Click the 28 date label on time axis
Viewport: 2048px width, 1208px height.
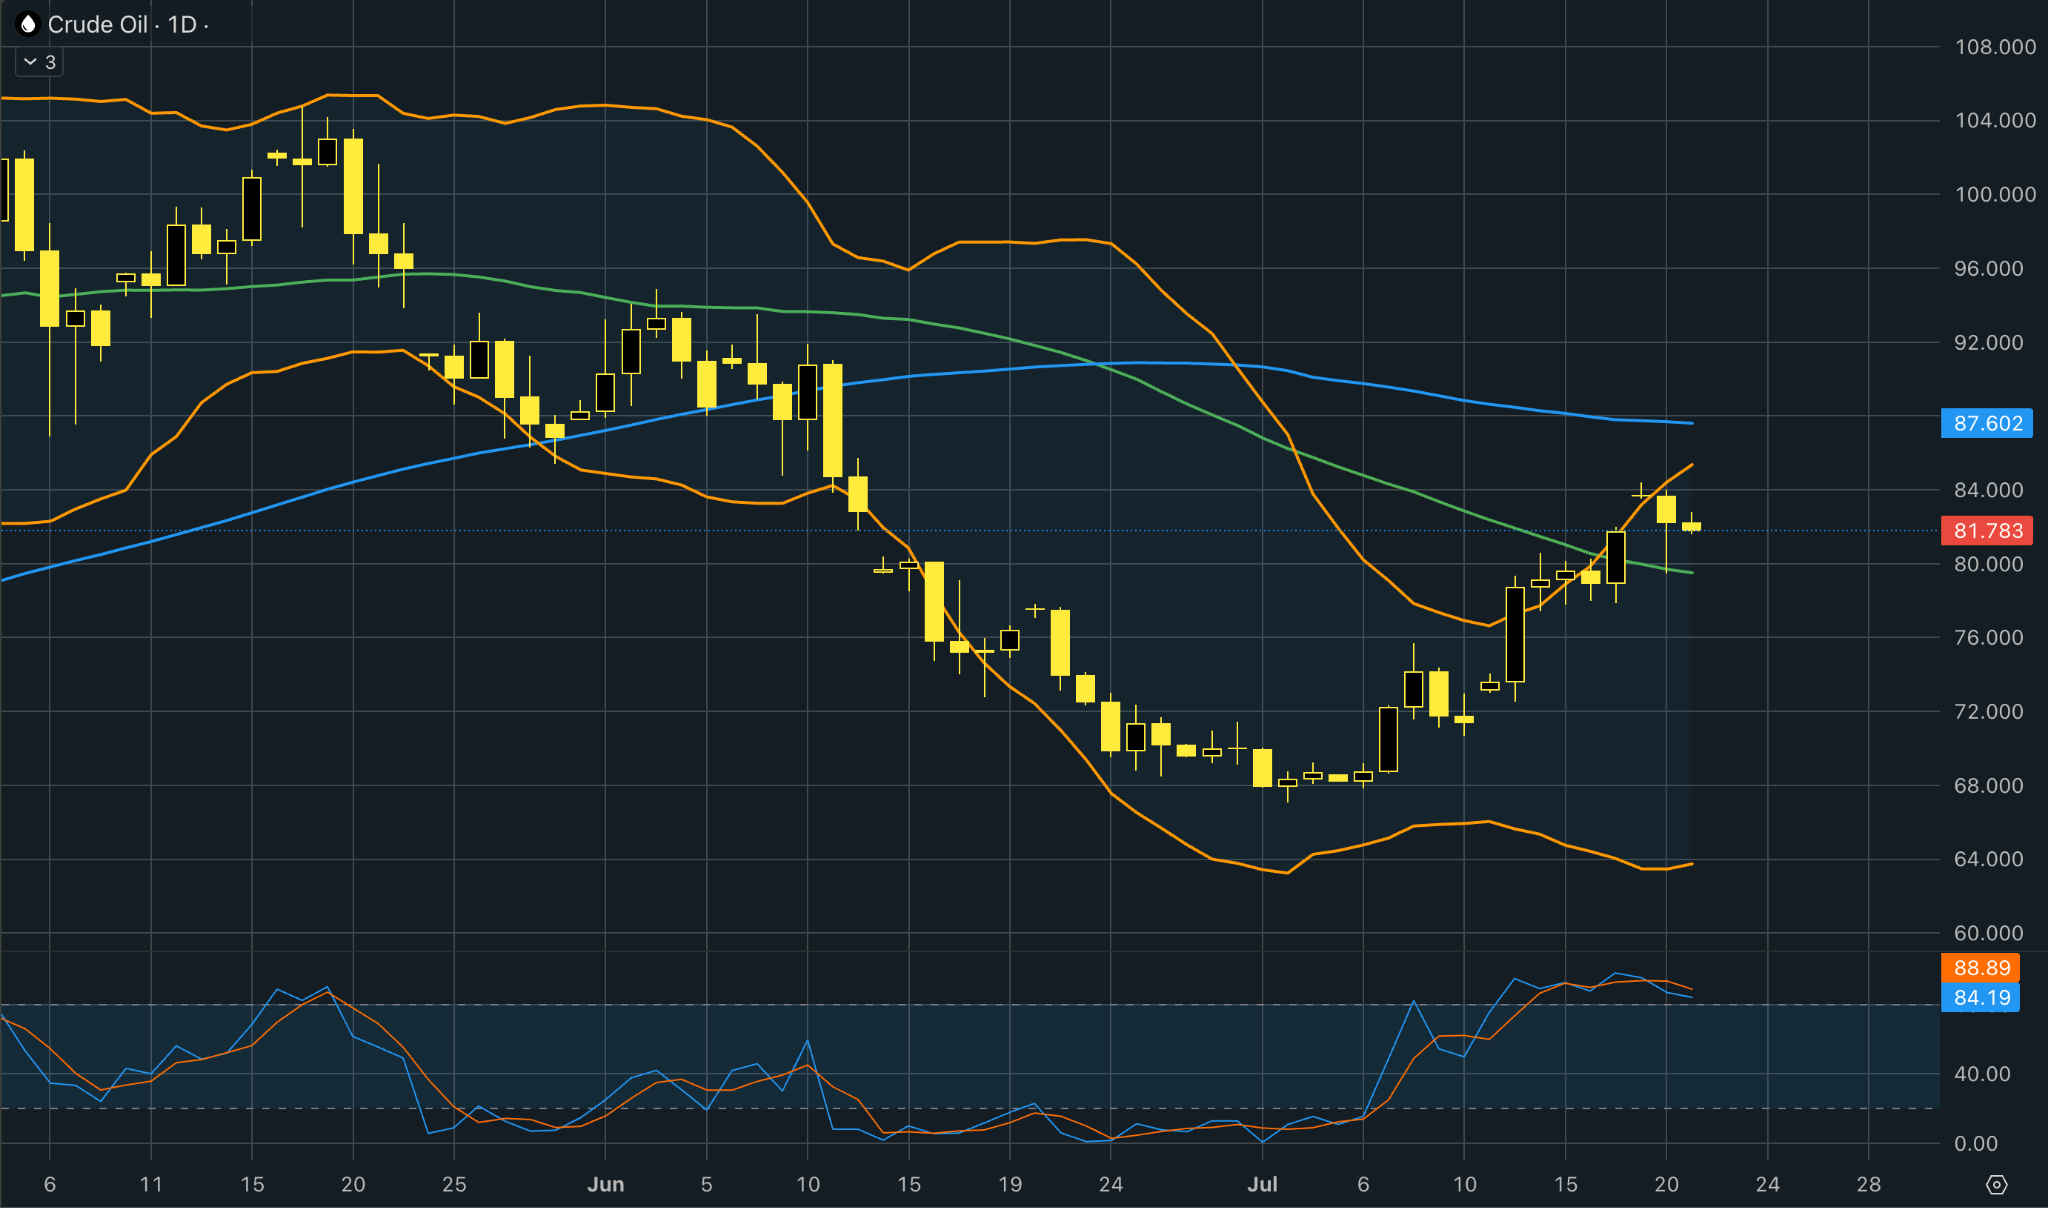[x=1868, y=1185]
